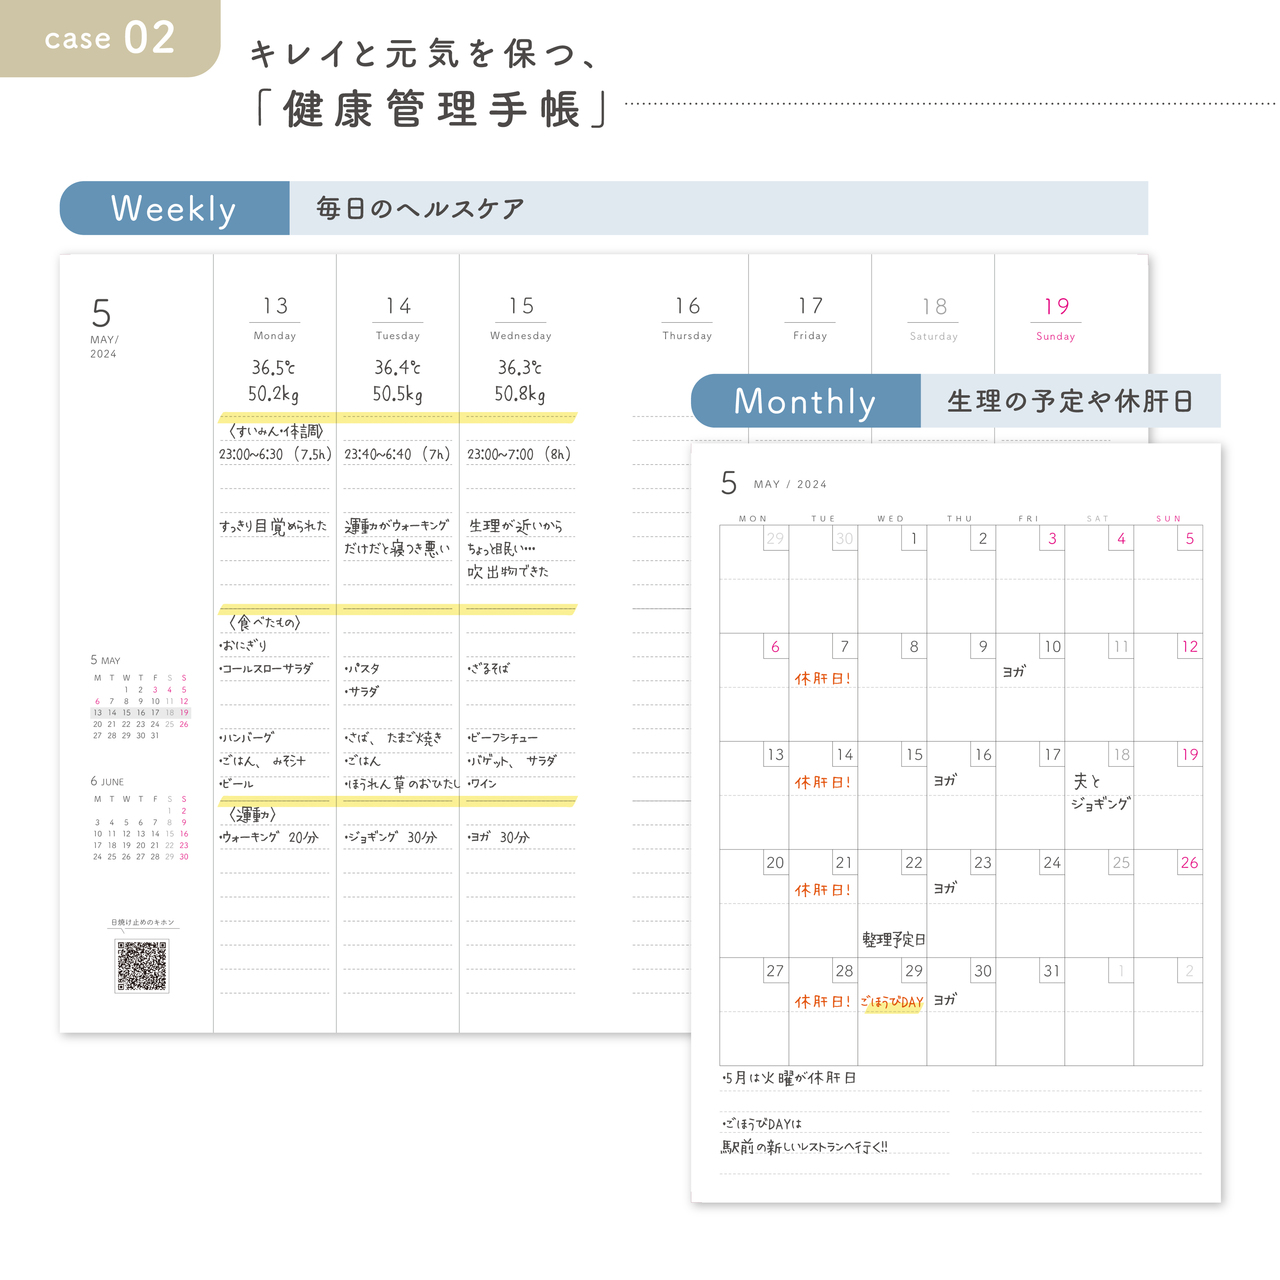Screen dimensions: 1280x1280
Task: Click Wednesday's 50.8kg weight entry
Action: (520, 394)
